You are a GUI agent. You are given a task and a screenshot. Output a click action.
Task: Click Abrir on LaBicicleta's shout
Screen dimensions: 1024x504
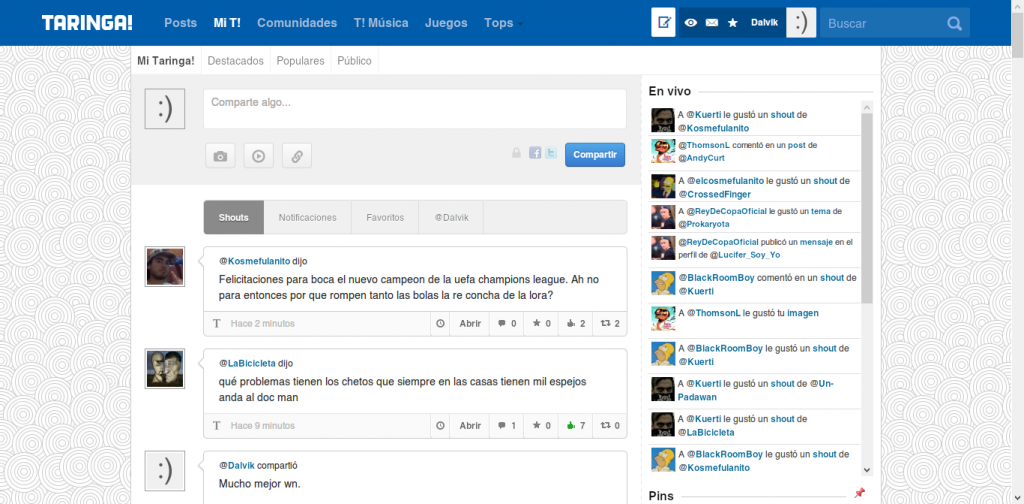tap(470, 426)
